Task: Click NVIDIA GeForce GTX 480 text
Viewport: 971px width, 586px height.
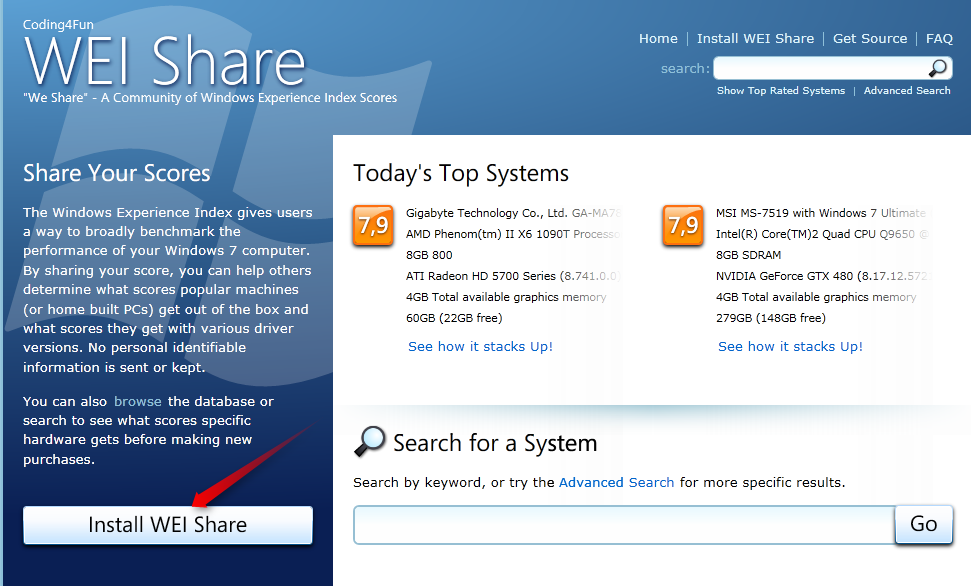Action: [823, 276]
